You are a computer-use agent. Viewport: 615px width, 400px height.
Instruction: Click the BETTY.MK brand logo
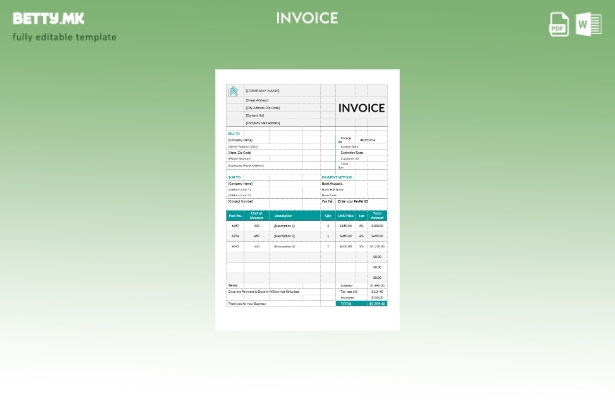click(x=48, y=18)
